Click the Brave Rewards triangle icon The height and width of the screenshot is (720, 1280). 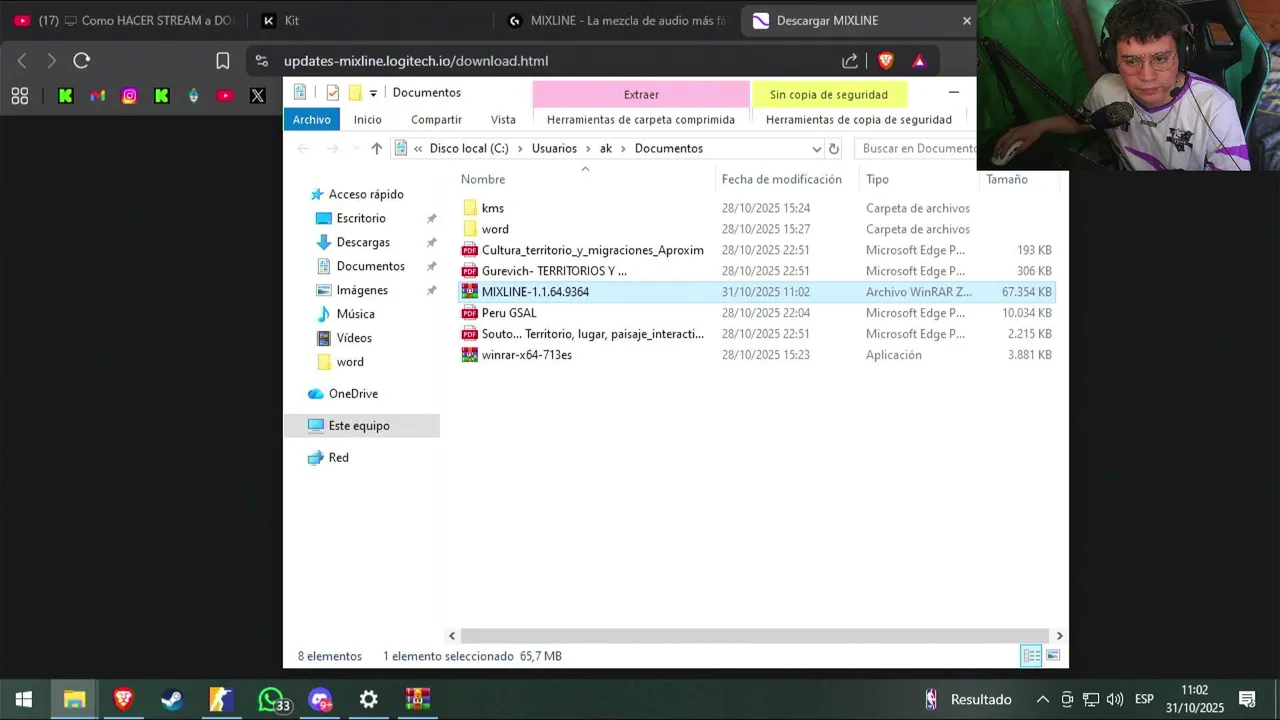tap(919, 61)
